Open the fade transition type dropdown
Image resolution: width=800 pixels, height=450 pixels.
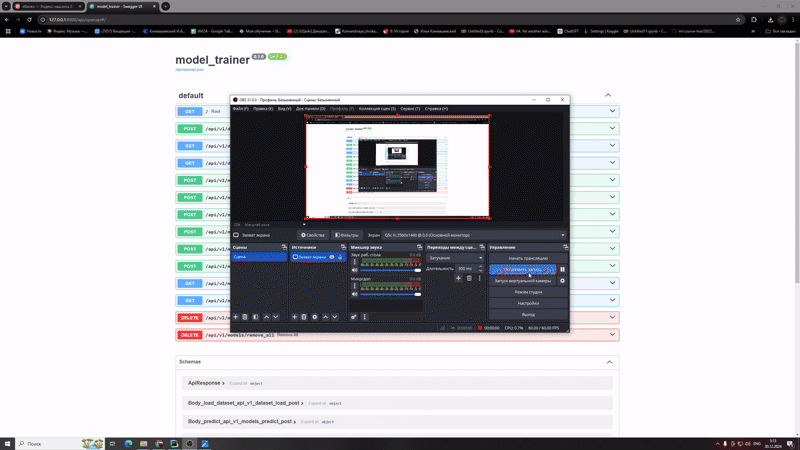455,258
